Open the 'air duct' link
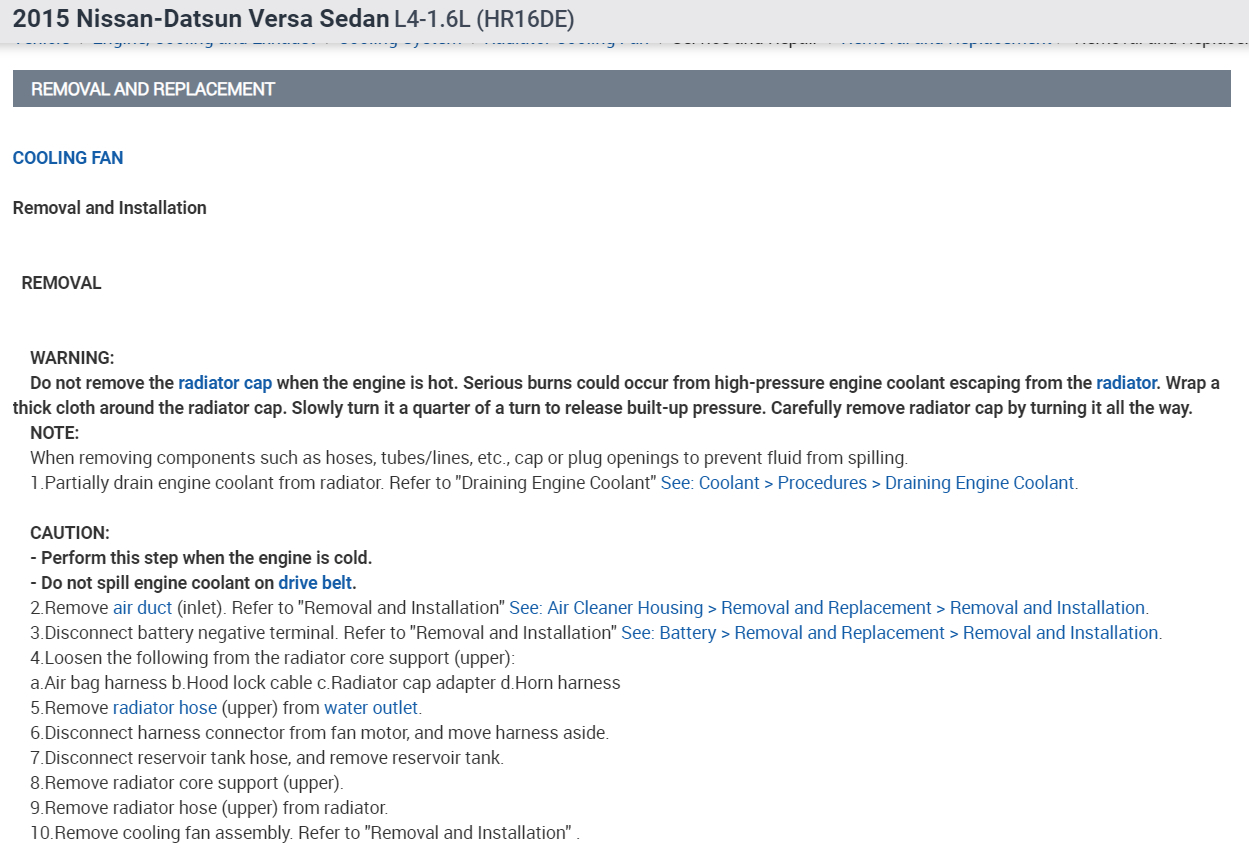This screenshot has width=1249, height=858. click(142, 608)
